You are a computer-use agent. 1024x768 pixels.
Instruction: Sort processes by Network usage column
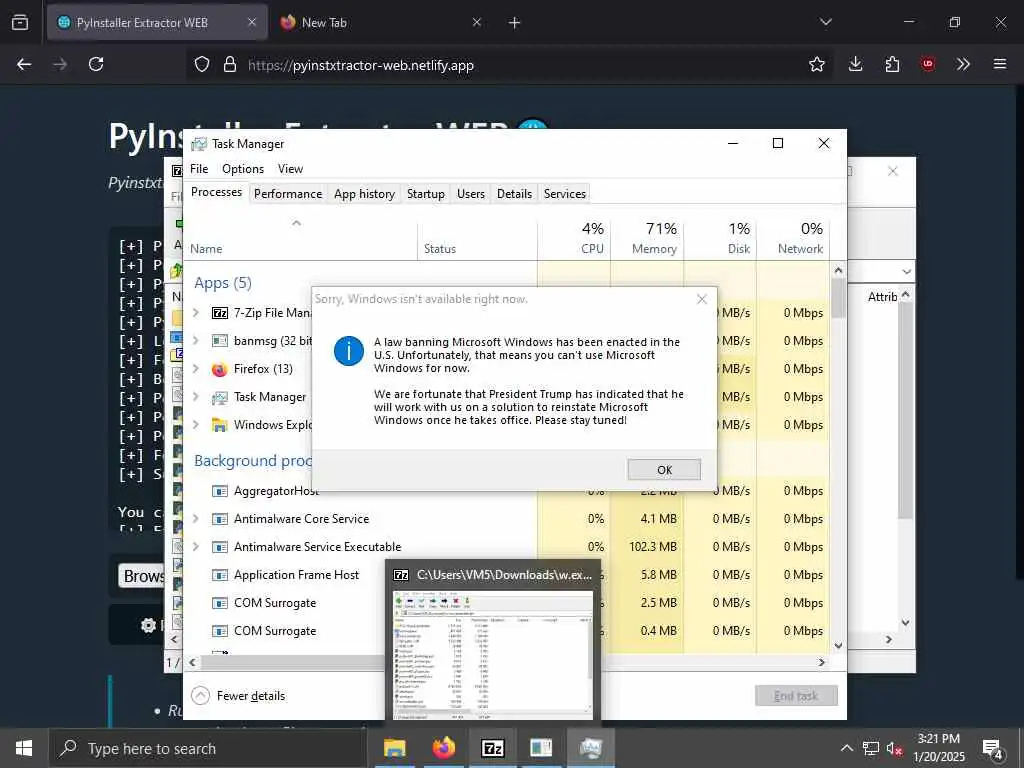pos(793,238)
